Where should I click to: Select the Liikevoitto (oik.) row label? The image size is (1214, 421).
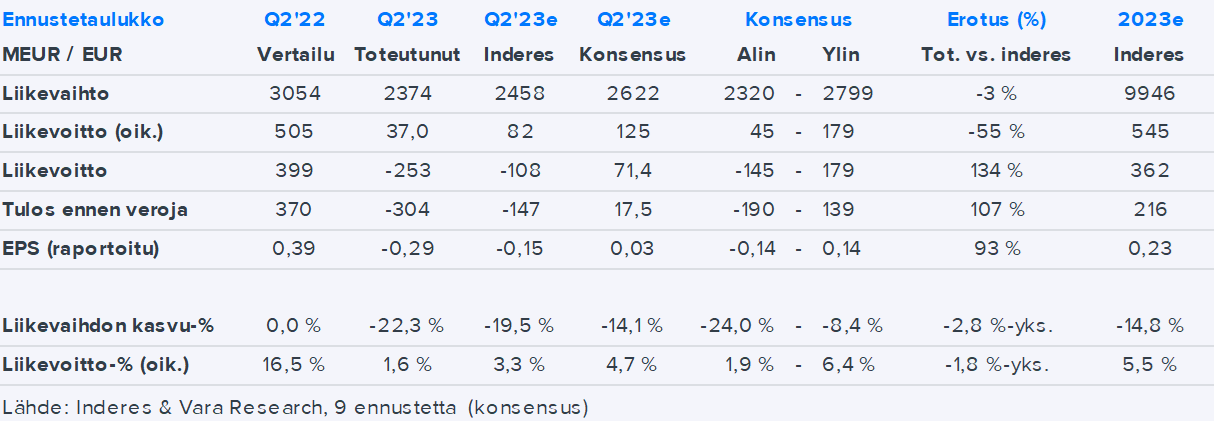[82, 132]
